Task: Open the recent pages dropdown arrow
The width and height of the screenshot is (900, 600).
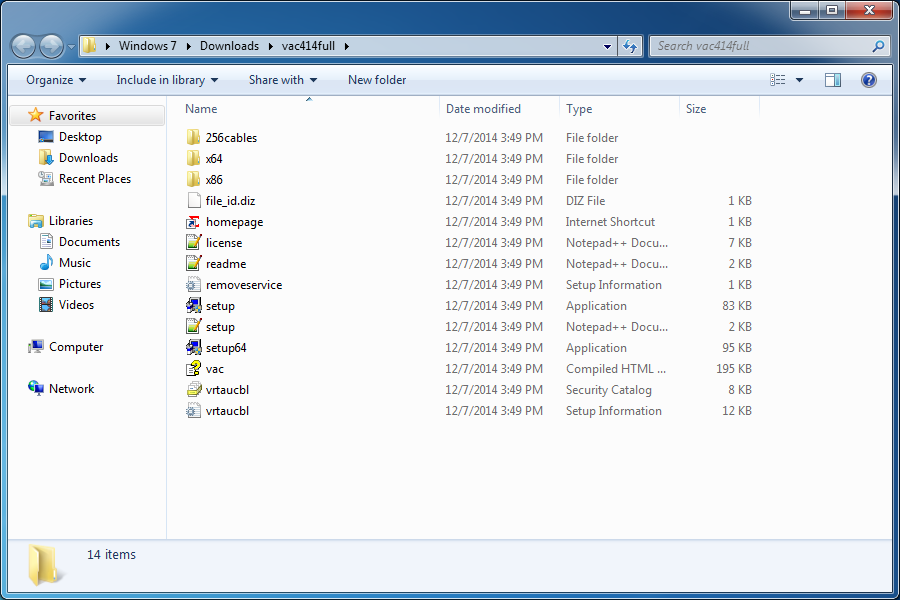Action: click(x=71, y=47)
